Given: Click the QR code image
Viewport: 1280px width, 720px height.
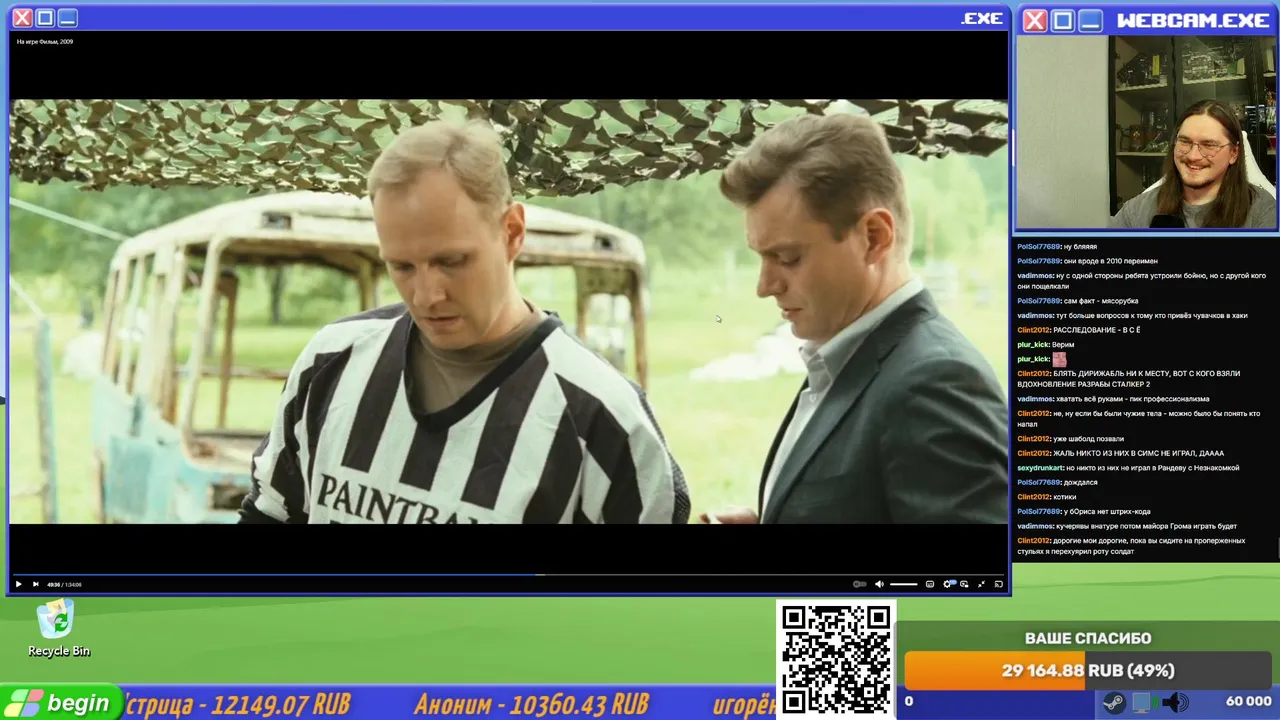Looking at the screenshot, I should point(836,660).
